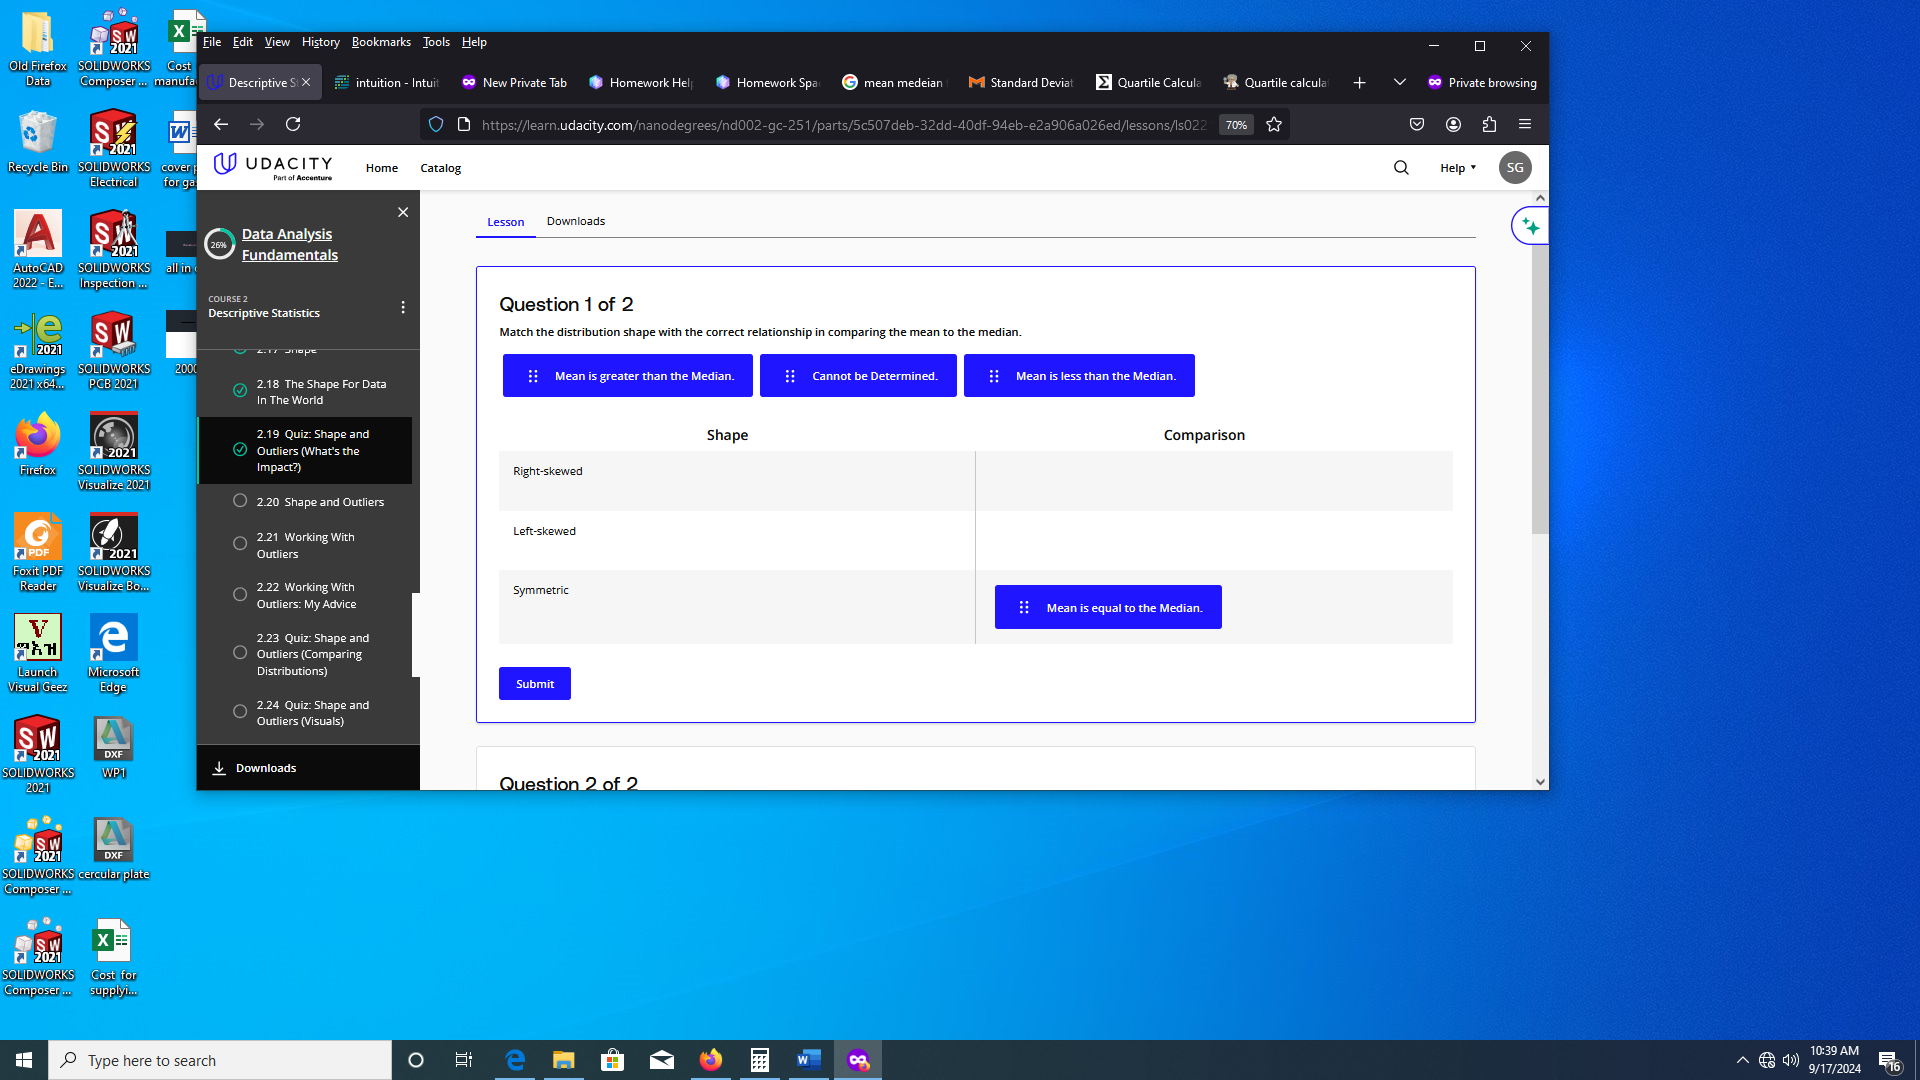This screenshot has width=1920, height=1080.
Task: Click the 26% course progress ring
Action: pos(219,244)
